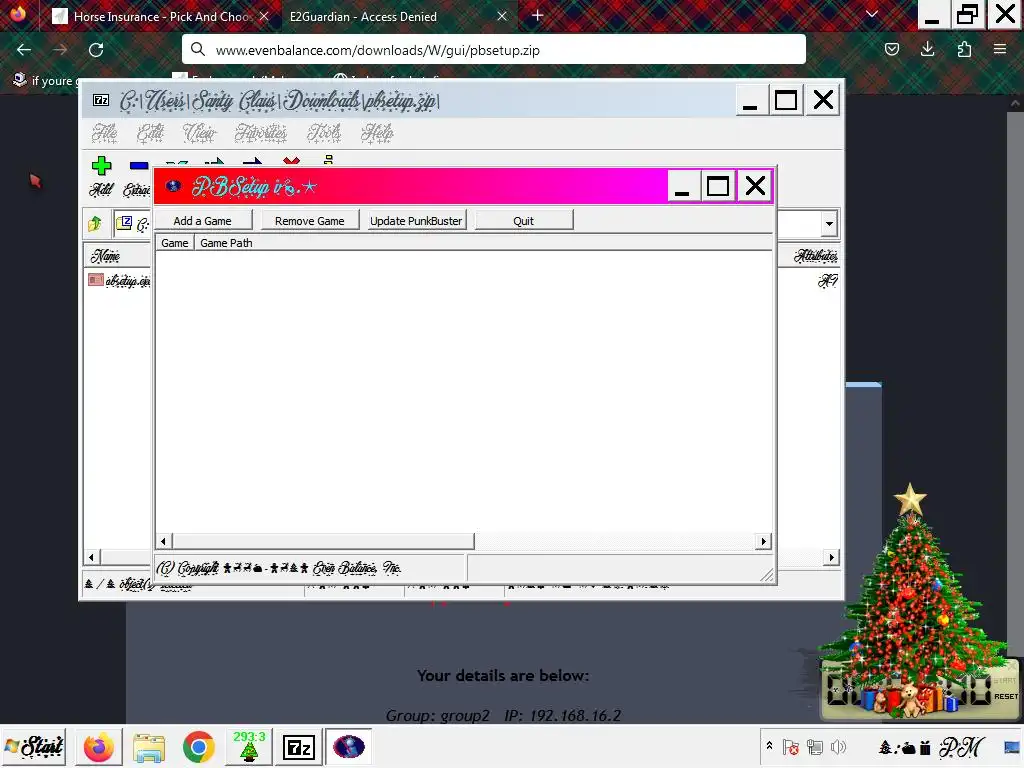This screenshot has width=1024, height=768.
Task: Open the Favorites menu in 7-Zip
Action: point(261,133)
